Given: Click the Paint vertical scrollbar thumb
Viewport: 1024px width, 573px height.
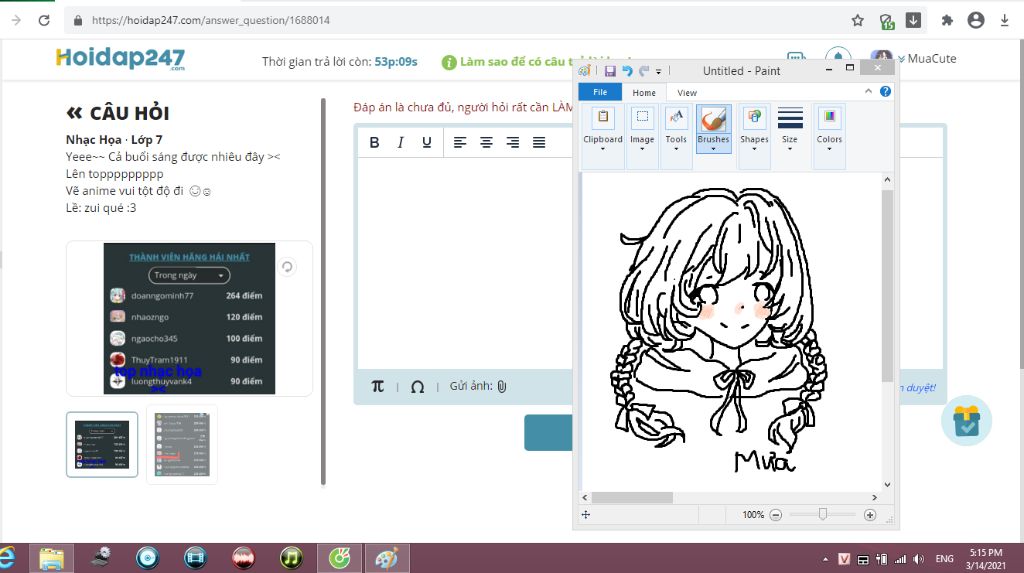Looking at the screenshot, I should coord(887,286).
